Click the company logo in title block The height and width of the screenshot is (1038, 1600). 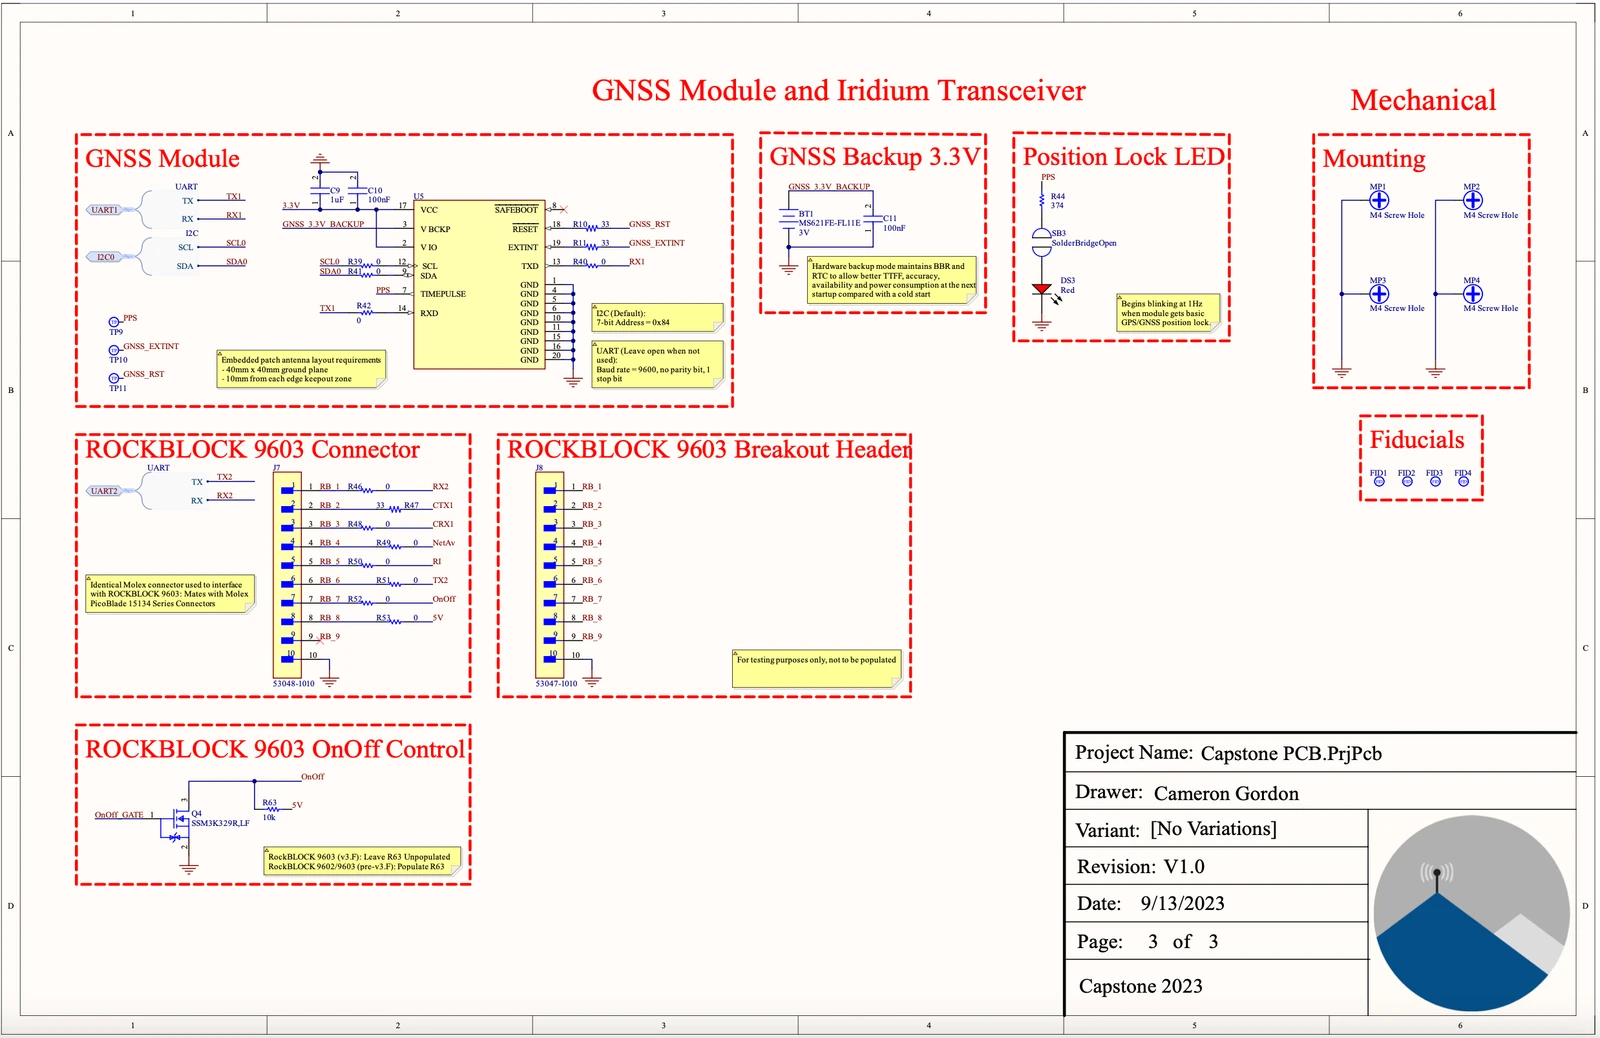pyautogui.click(x=1471, y=913)
